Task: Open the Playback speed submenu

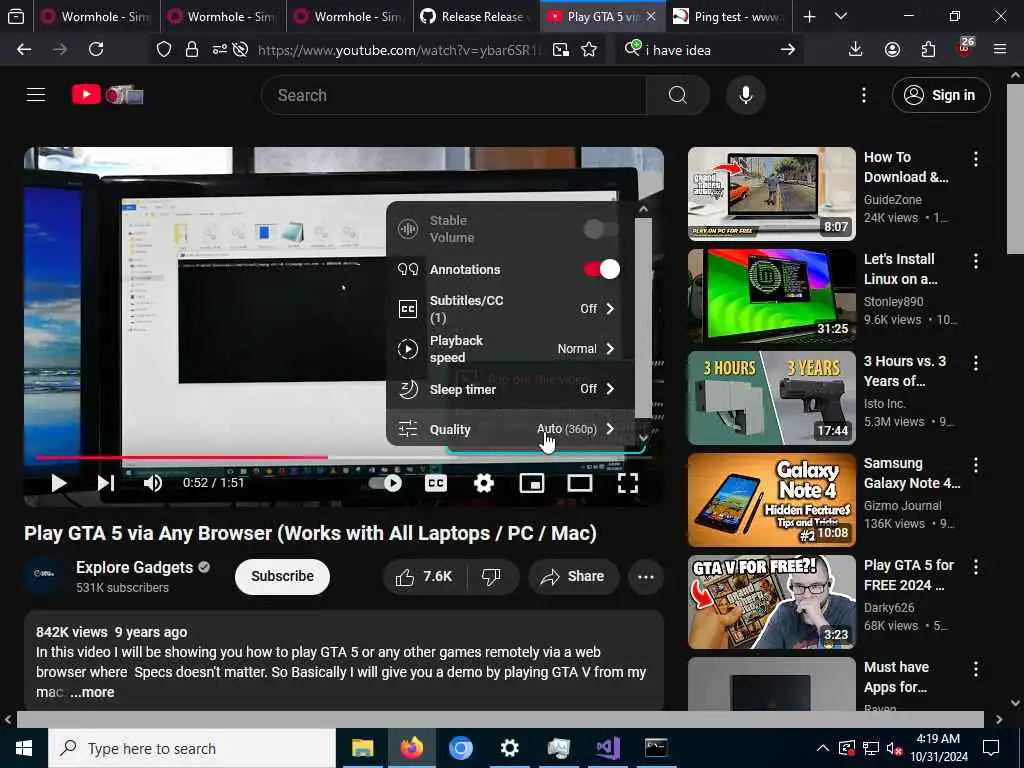Action: point(510,349)
